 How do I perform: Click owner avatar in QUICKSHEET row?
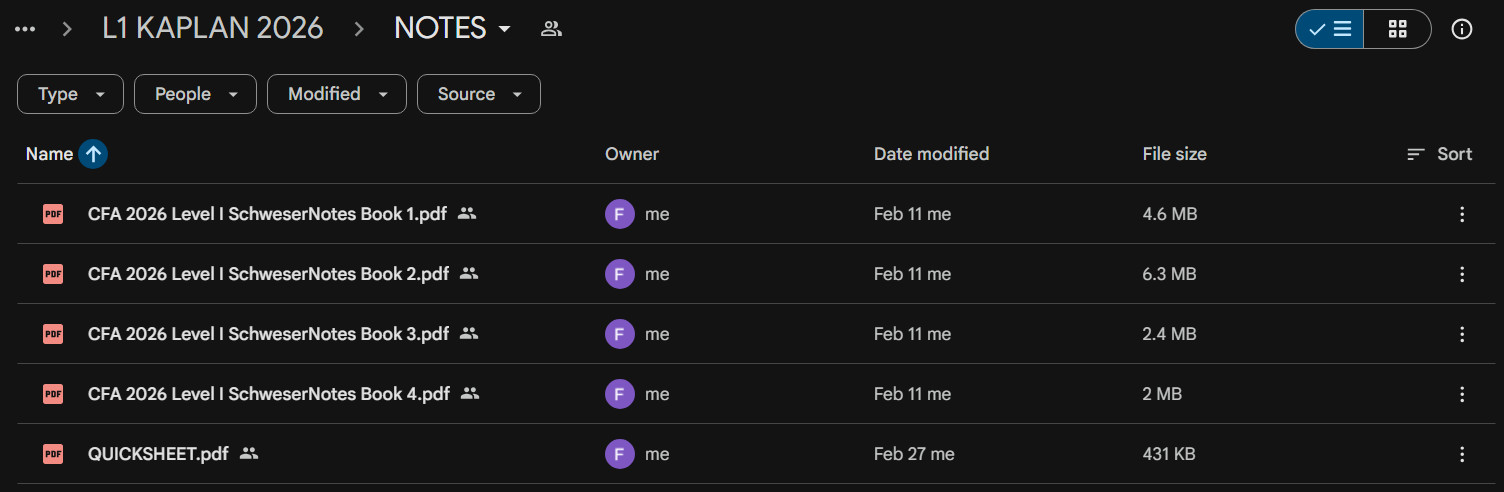pyautogui.click(x=620, y=454)
